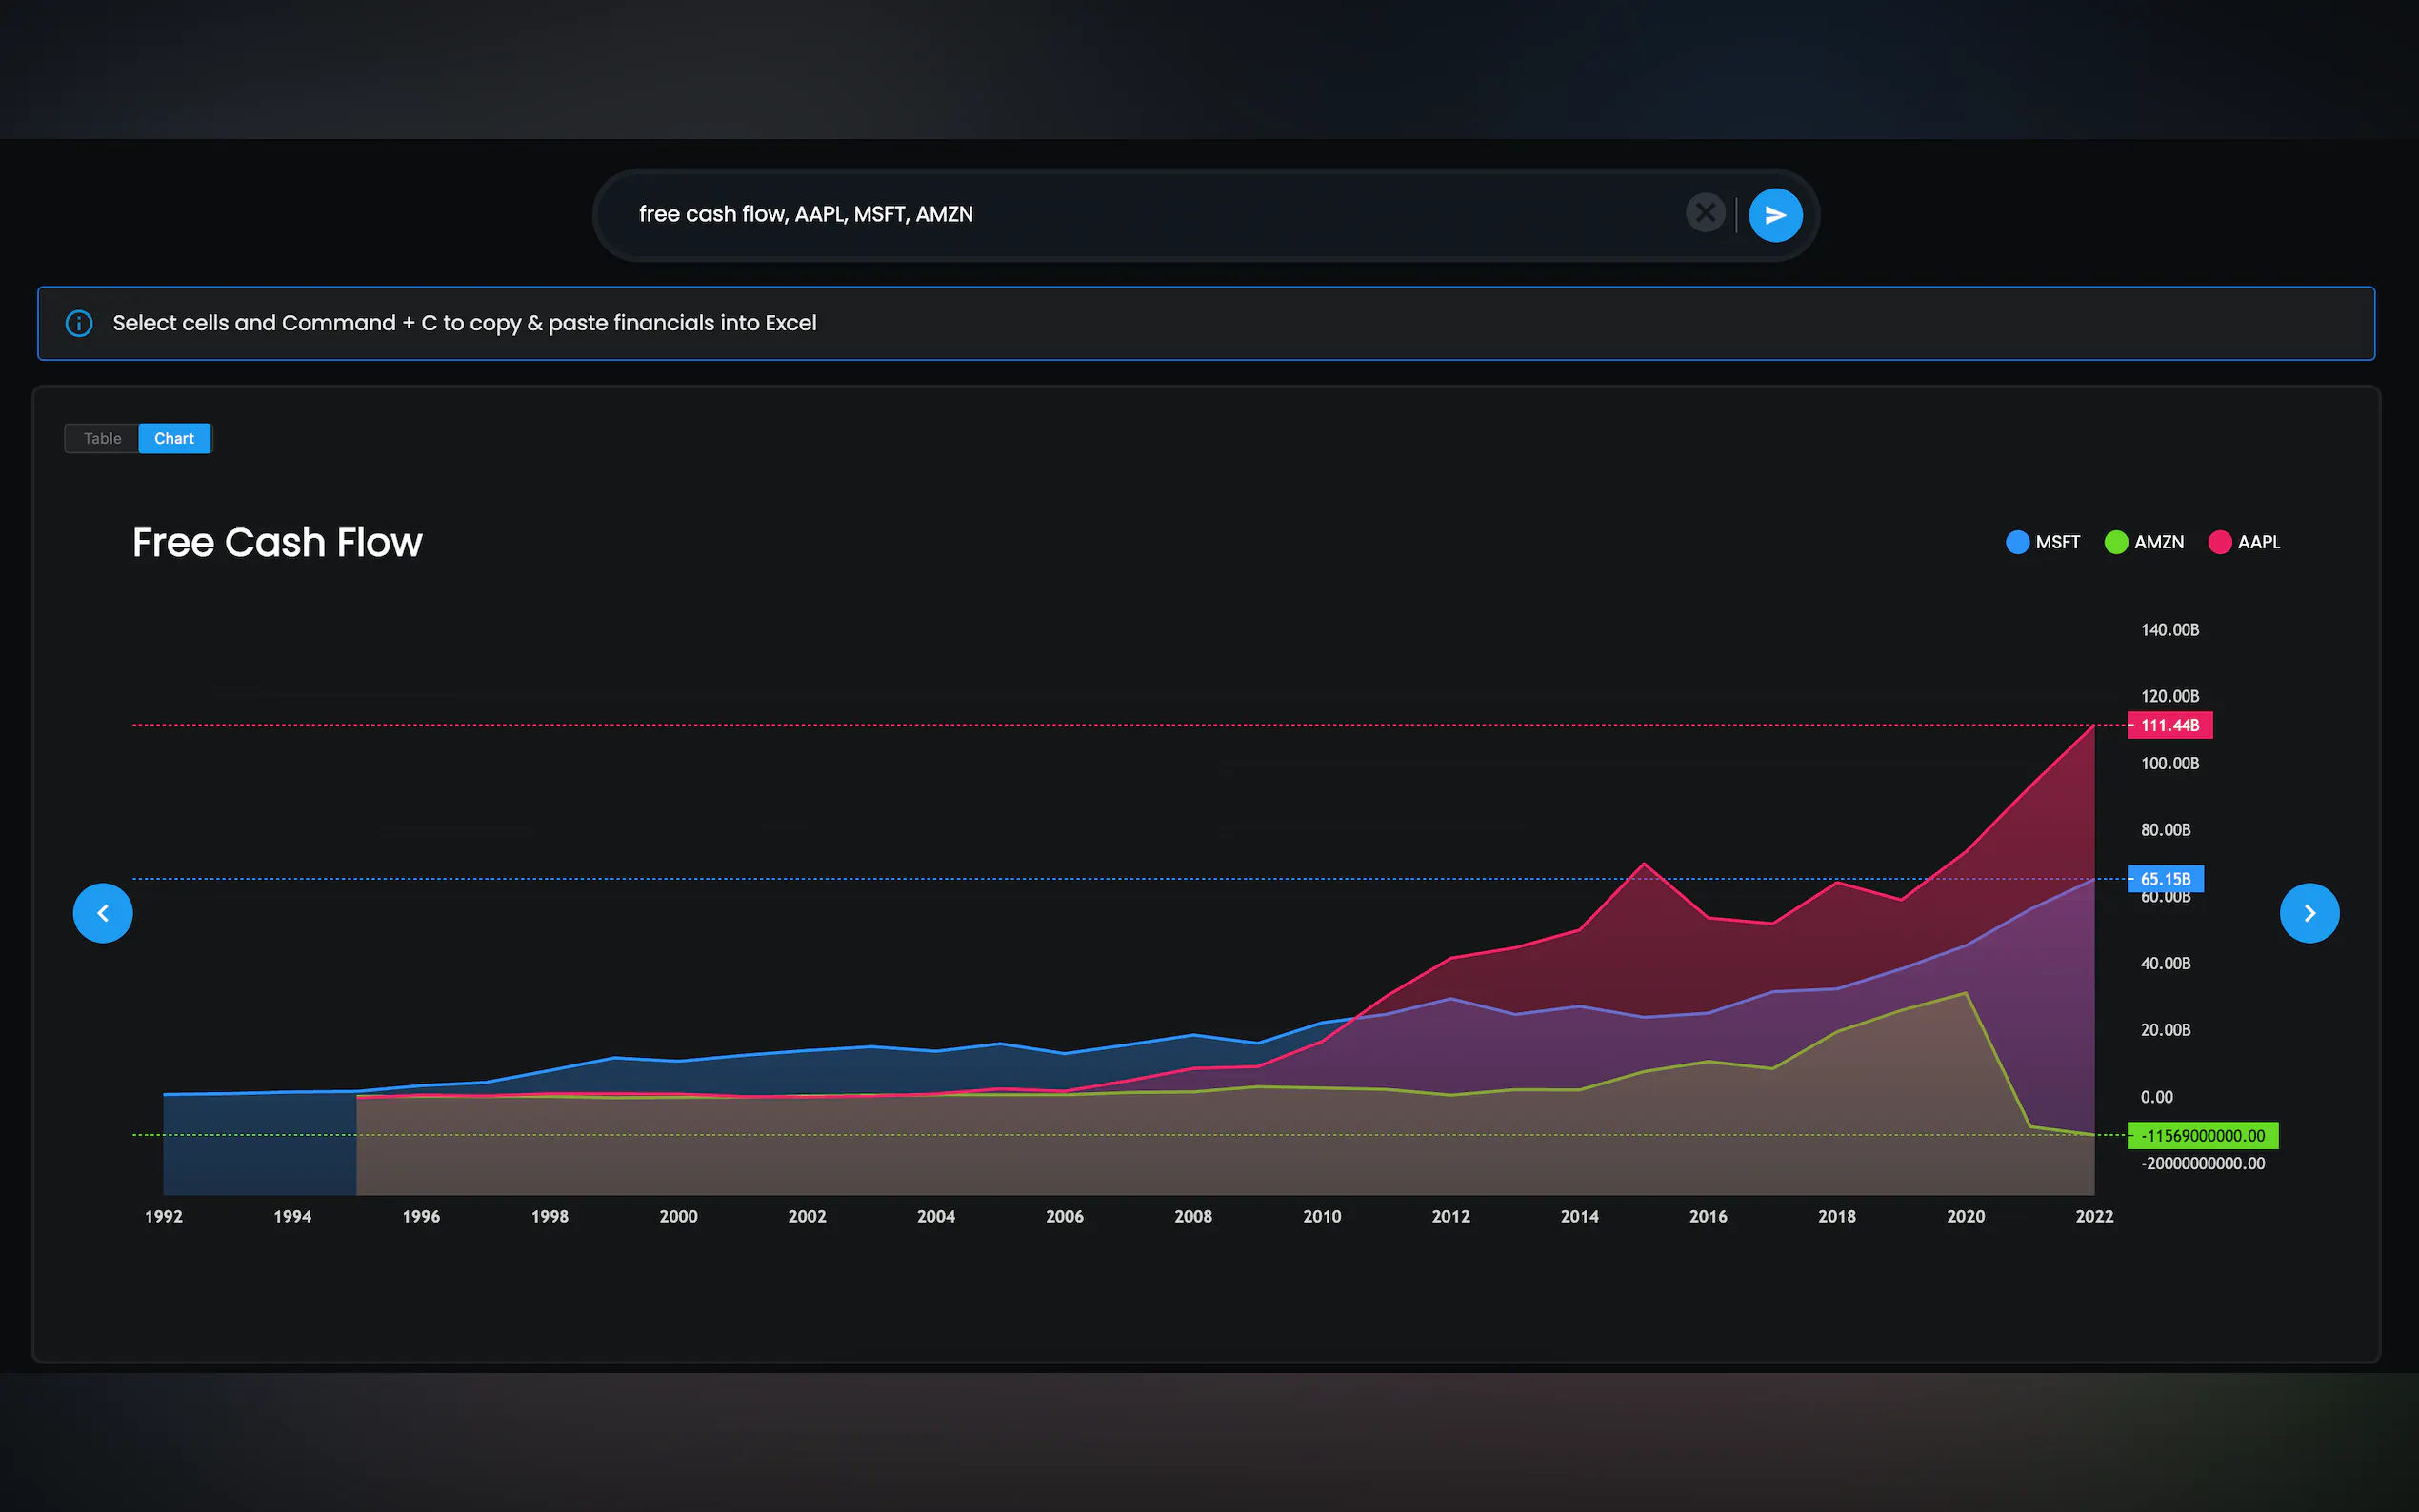Toggle AMZN series in legend
The image size is (2419, 1512).
click(x=2158, y=542)
